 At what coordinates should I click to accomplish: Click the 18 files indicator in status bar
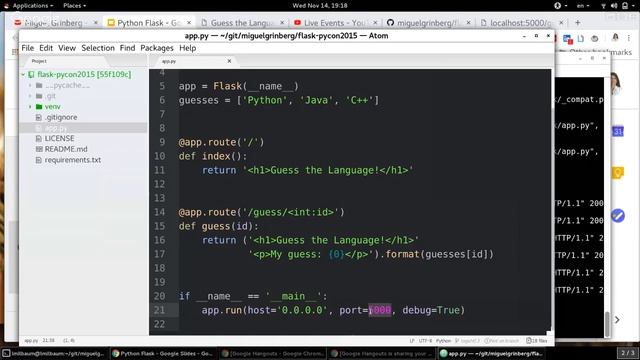(x=537, y=340)
